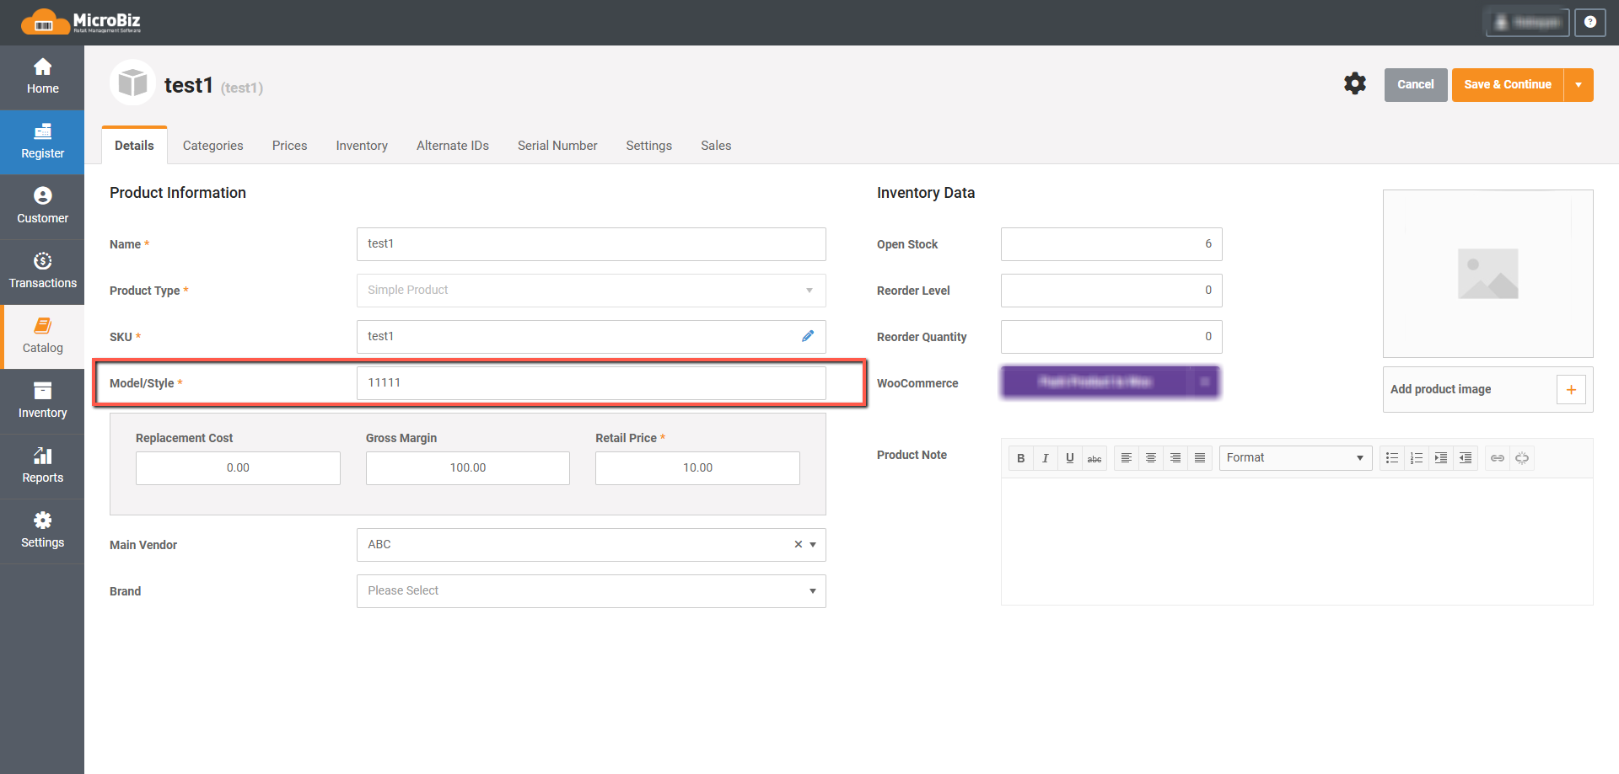Click the MicroBiz logo
The height and width of the screenshot is (774, 1619).
pos(81,21)
